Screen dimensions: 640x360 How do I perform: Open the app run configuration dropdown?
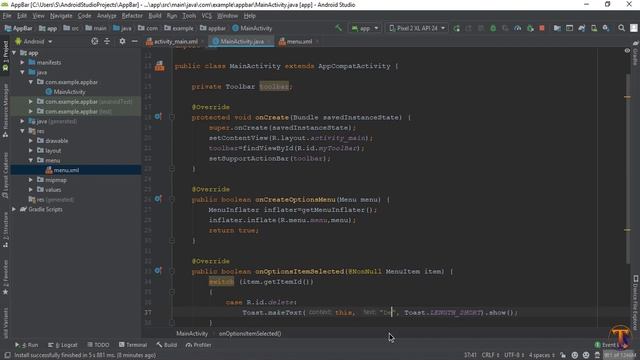365,28
